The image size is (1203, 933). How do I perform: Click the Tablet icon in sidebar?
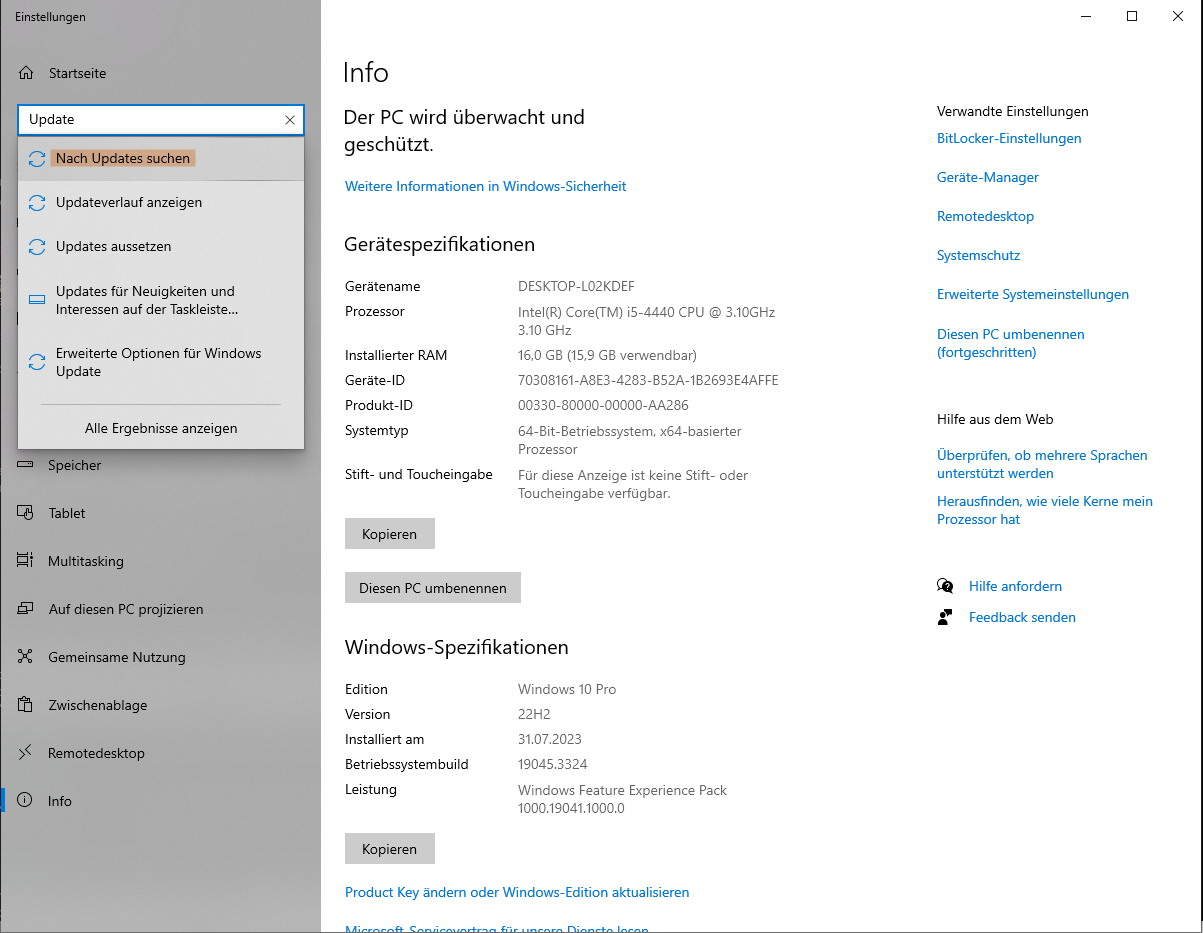pyautogui.click(x=27, y=513)
